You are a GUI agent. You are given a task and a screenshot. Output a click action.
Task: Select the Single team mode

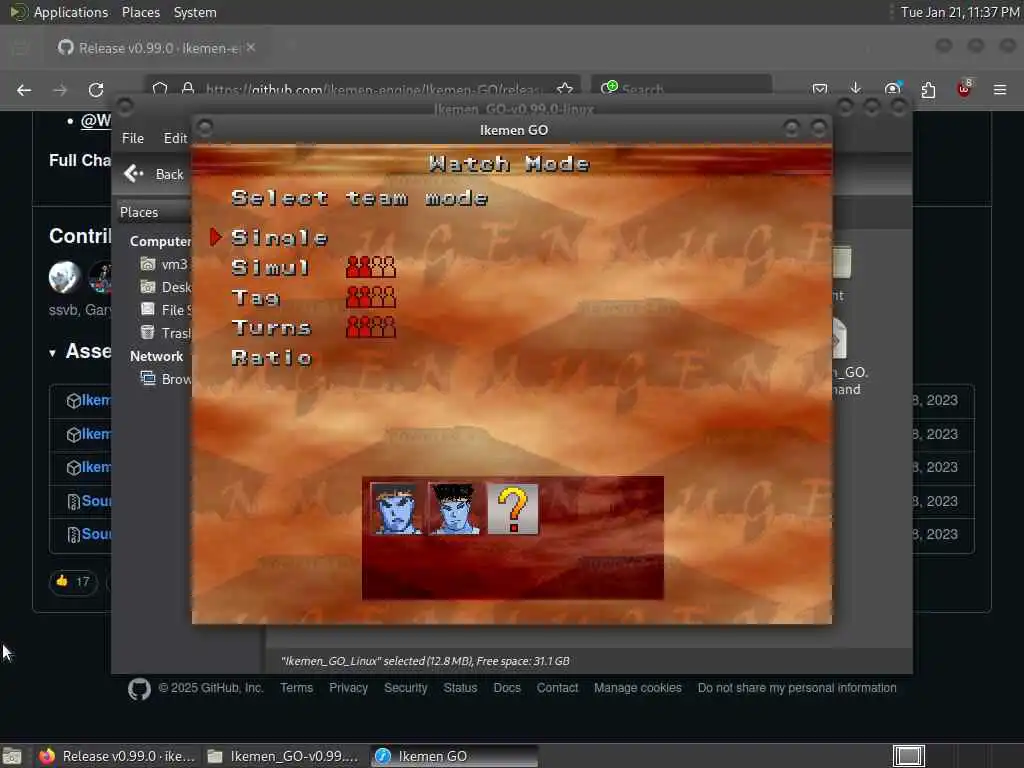tap(280, 238)
